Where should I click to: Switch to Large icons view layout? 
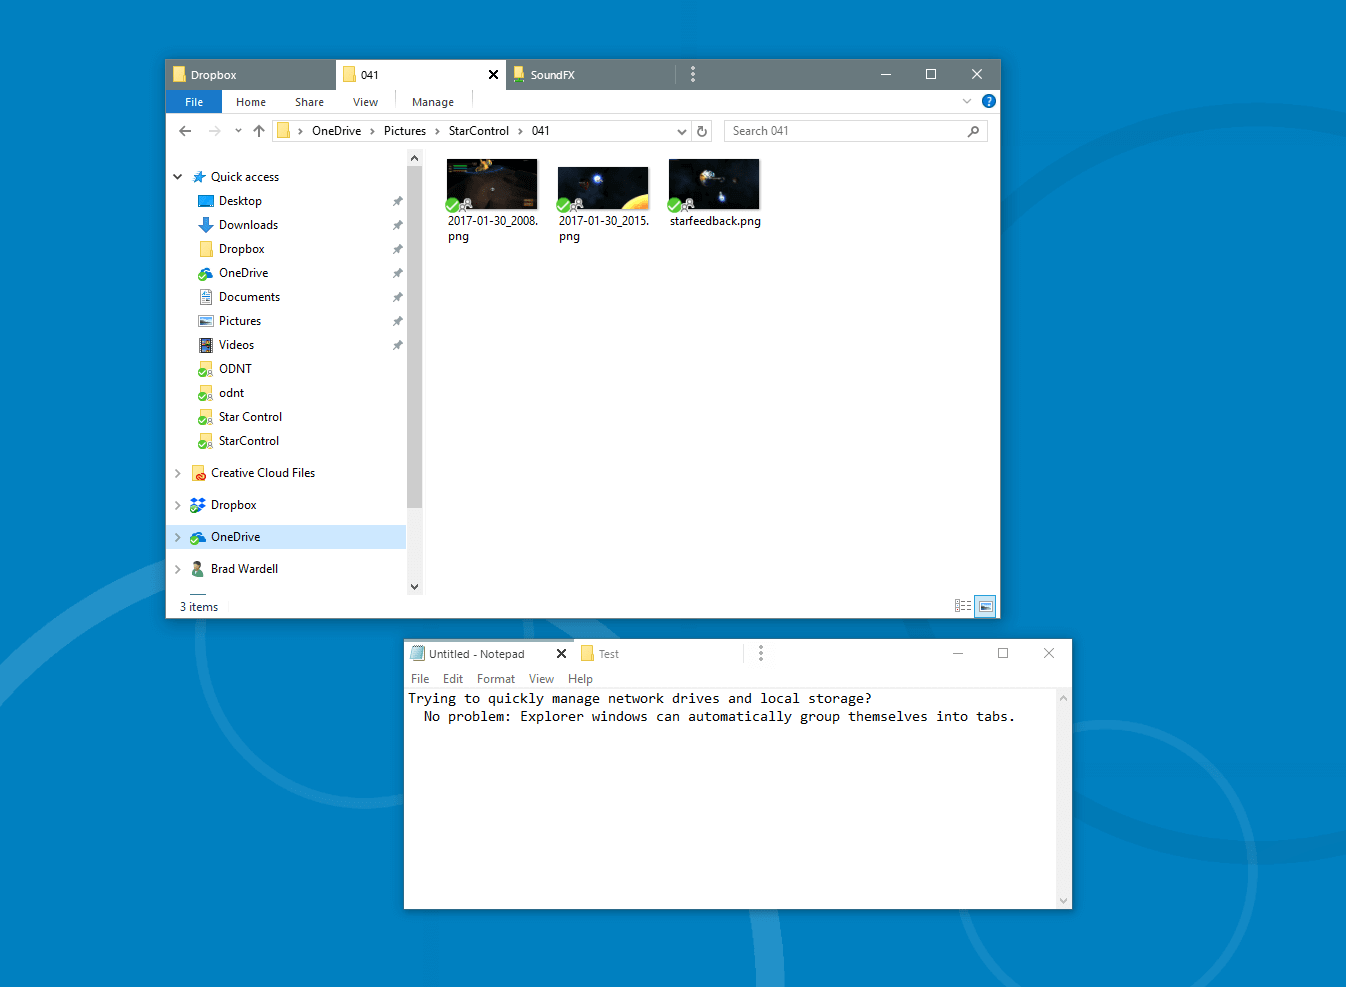coord(985,606)
